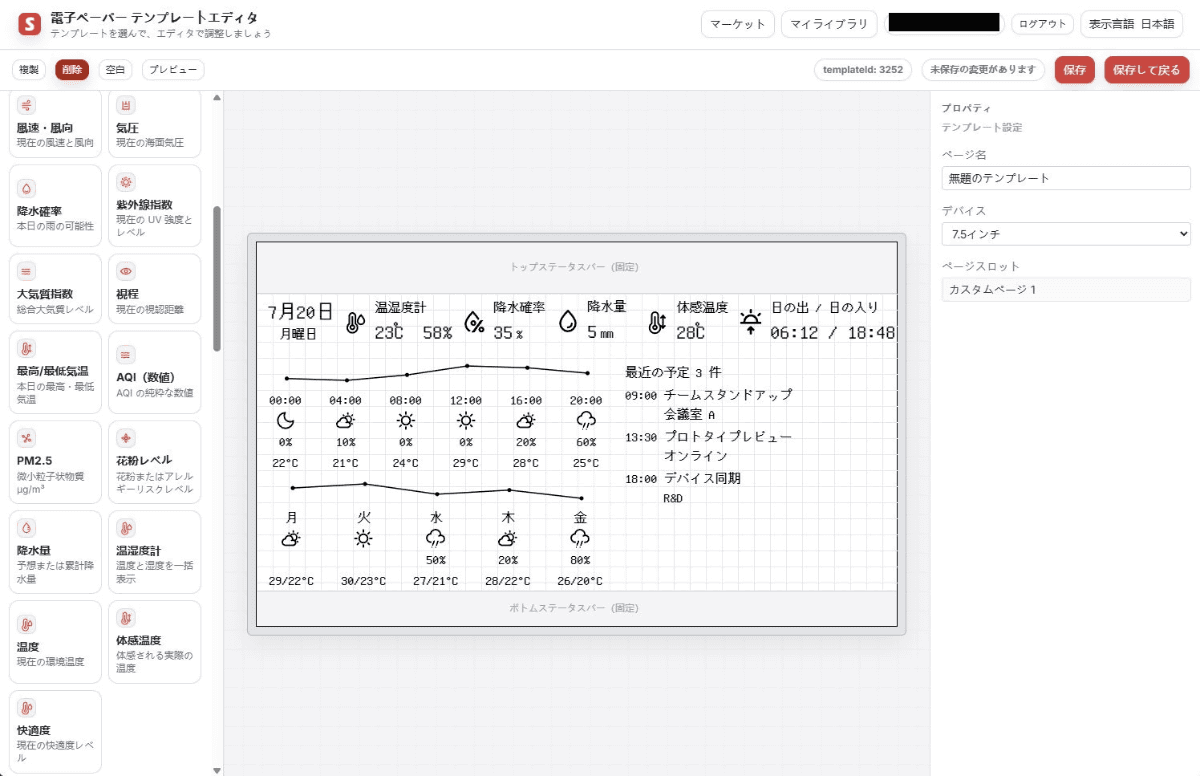Image resolution: width=1200 pixels, height=776 pixels.
Task: Pick the 降水確率 widget droplet icon
Action: 27,188
